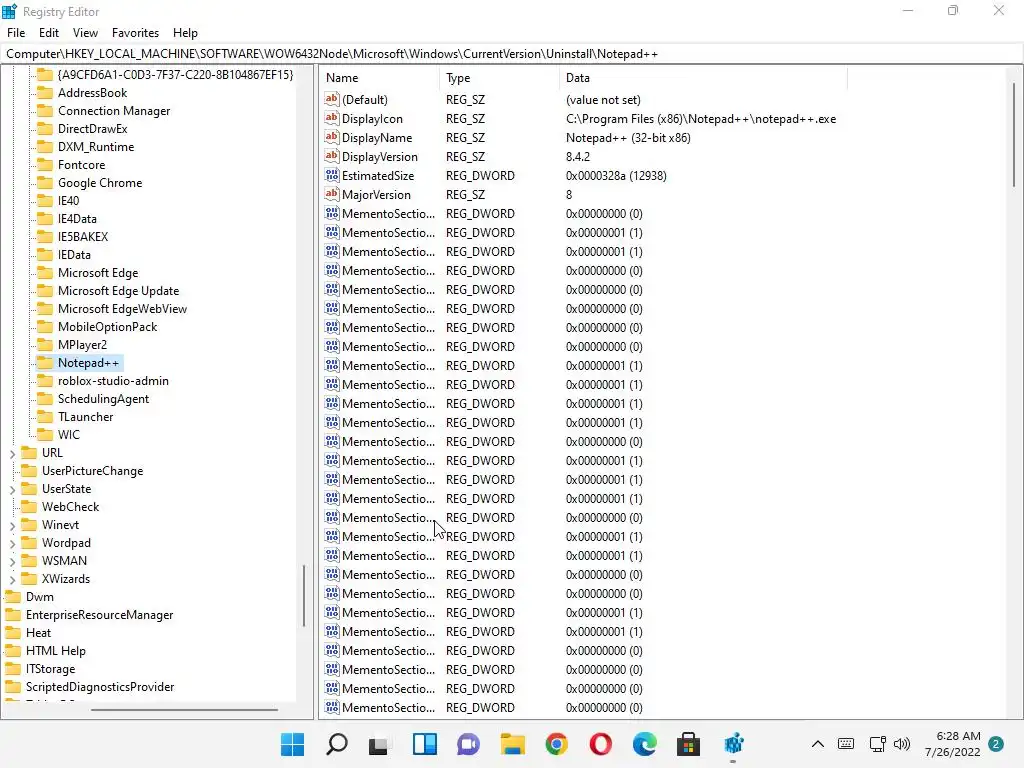
Task: Show hidden system tray icons
Action: coord(818,744)
